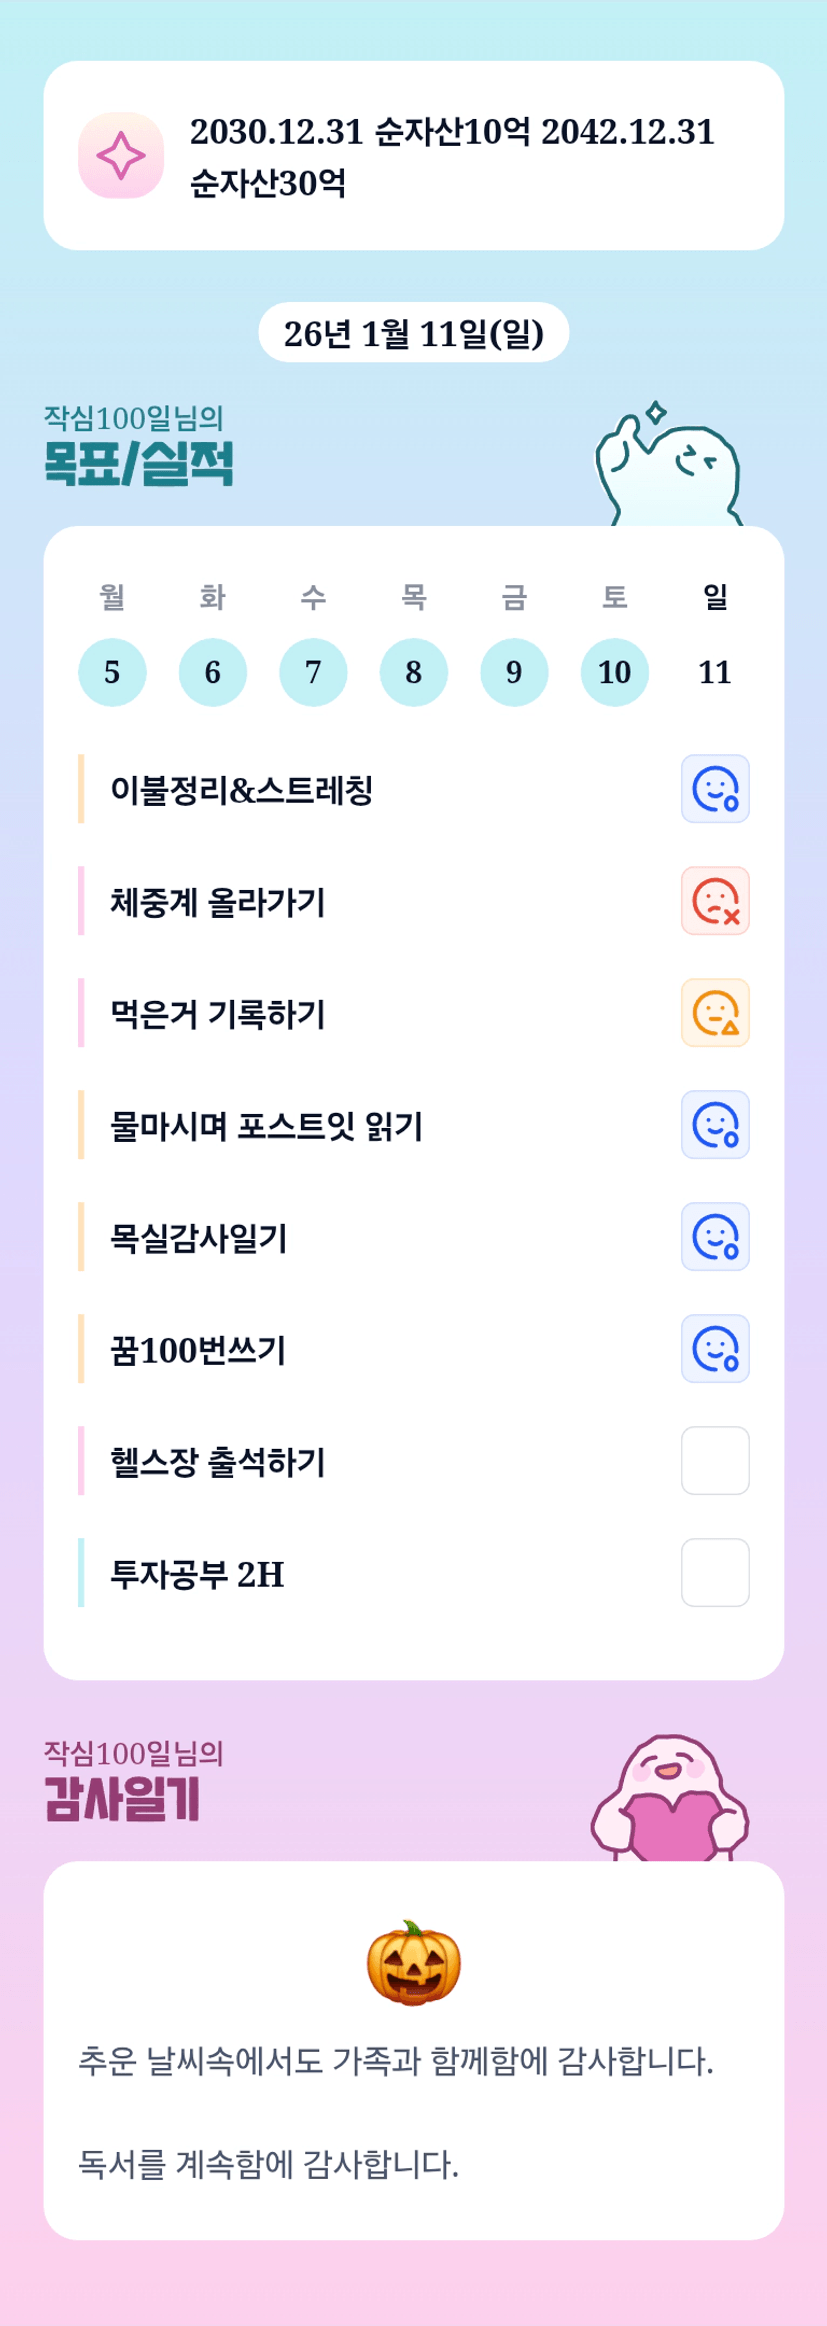Viewport: 827px width, 2326px height.
Task: Click the jack-o'-lantern pumpkin emoji
Action: coord(414,1962)
